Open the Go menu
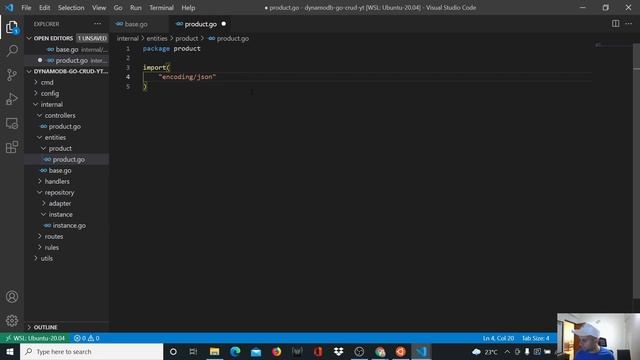Image resolution: width=640 pixels, height=360 pixels. (x=118, y=8)
